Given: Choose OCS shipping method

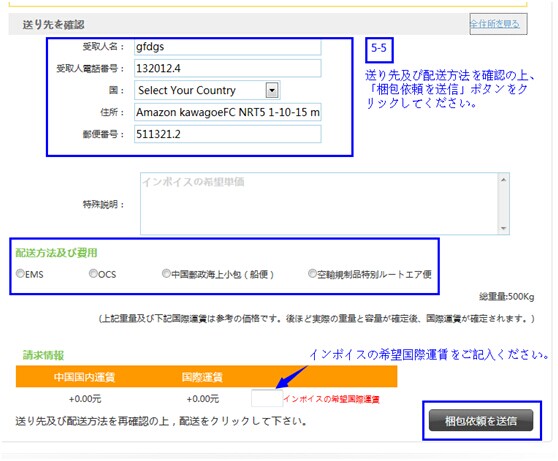Looking at the screenshot, I should (93, 273).
